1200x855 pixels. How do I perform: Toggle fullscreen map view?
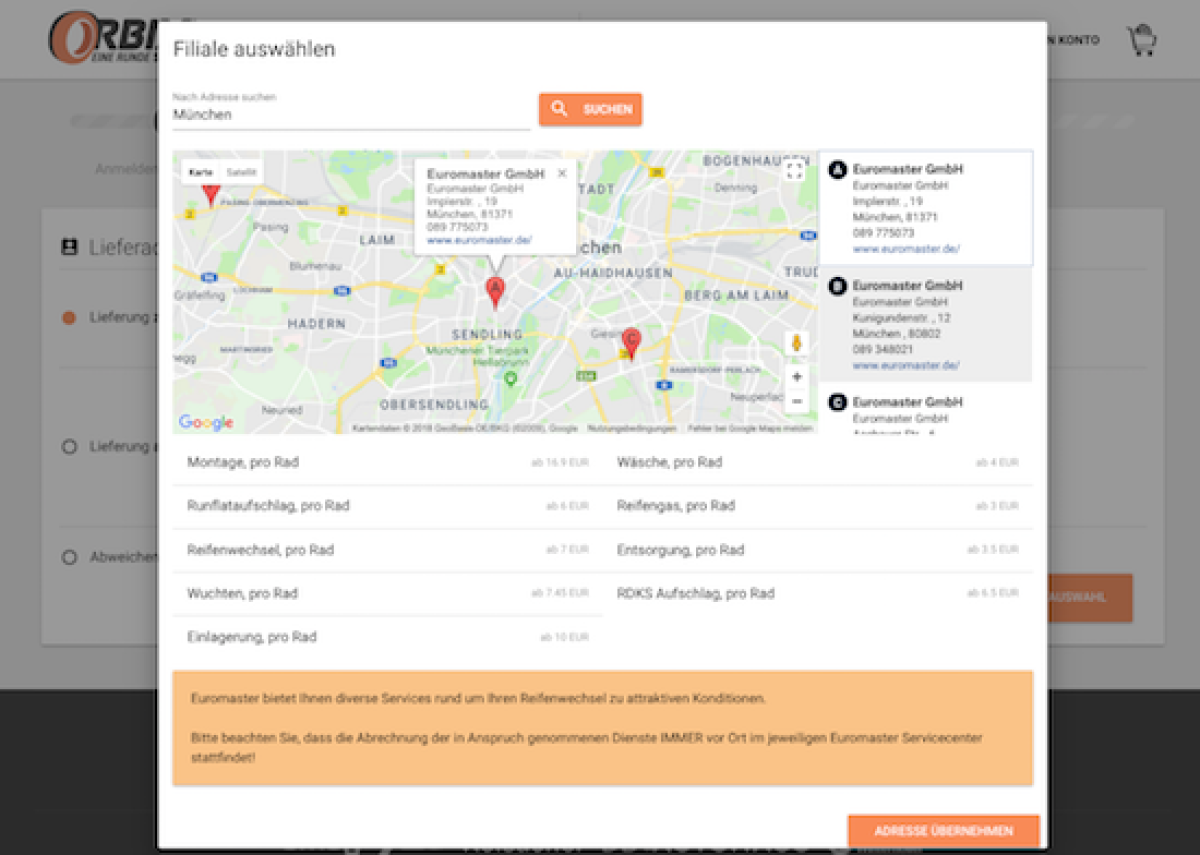pos(795,169)
